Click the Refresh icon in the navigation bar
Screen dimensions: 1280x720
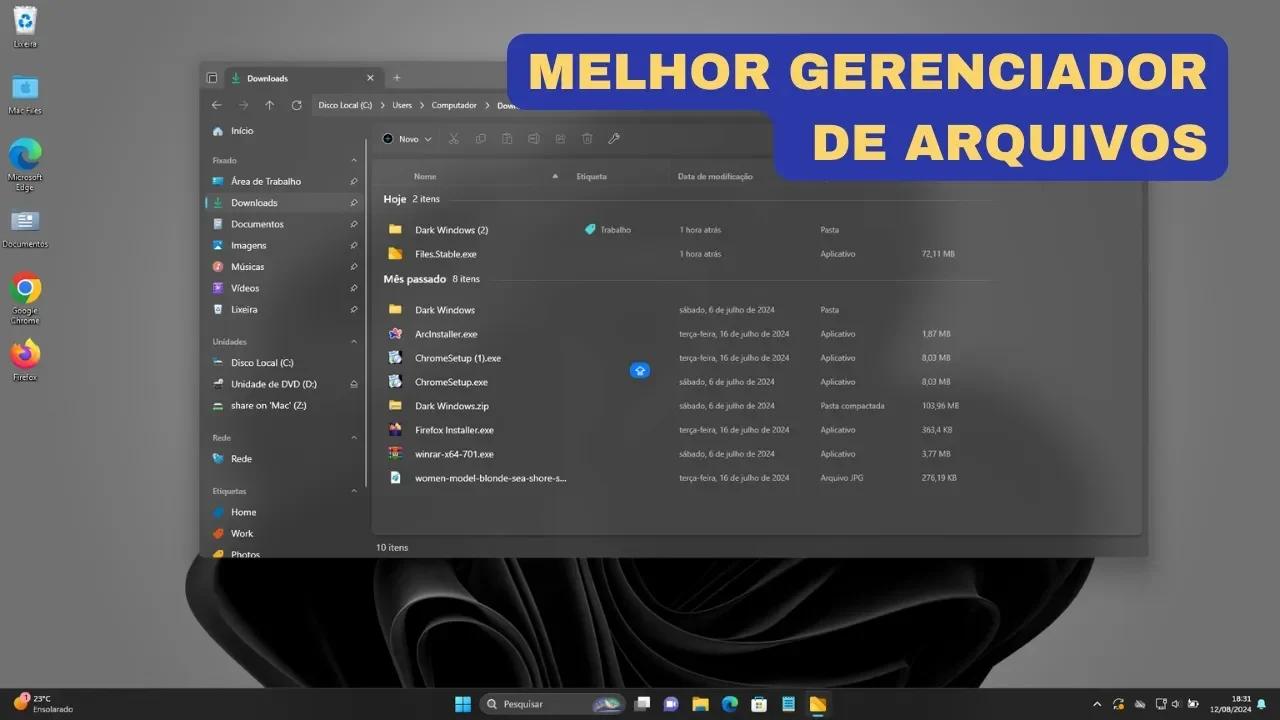tap(296, 104)
